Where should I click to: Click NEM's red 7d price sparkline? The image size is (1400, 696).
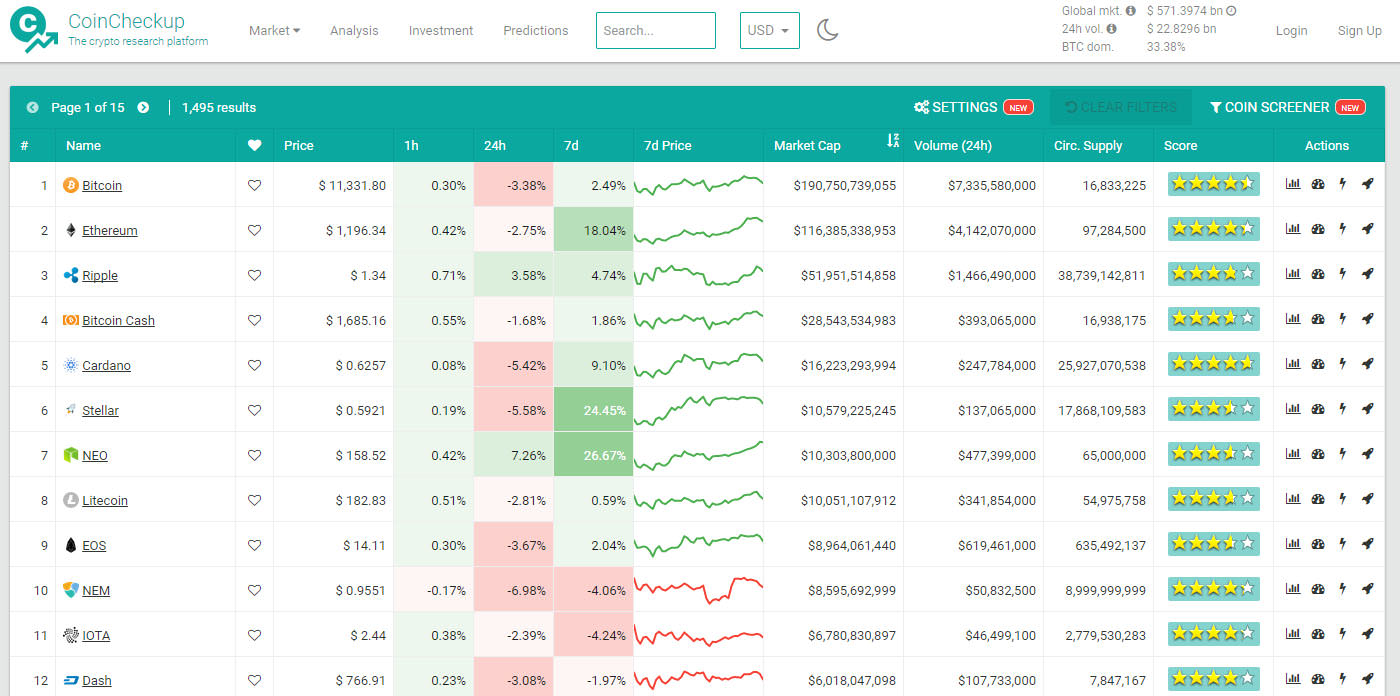coord(698,588)
